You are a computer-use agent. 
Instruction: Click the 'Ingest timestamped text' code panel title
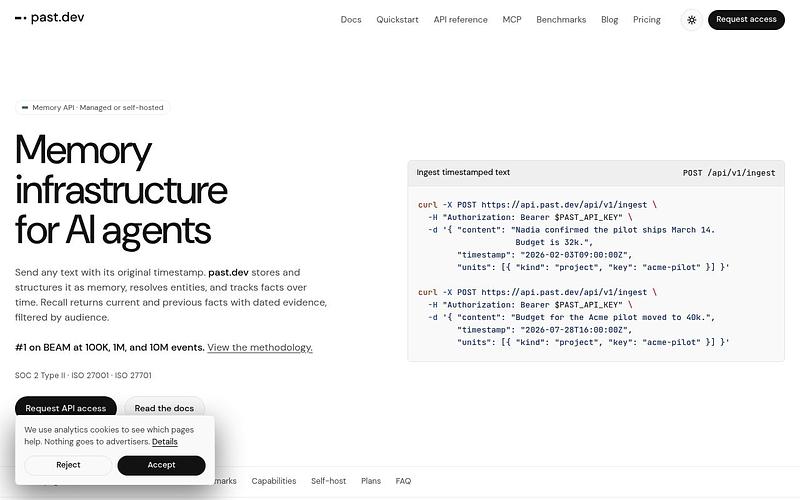(463, 172)
